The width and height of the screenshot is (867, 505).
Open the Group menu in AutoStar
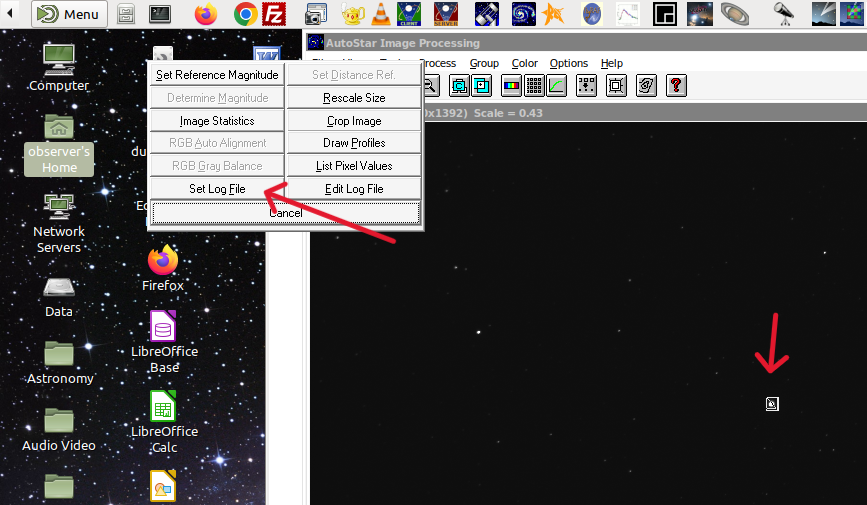click(x=484, y=63)
